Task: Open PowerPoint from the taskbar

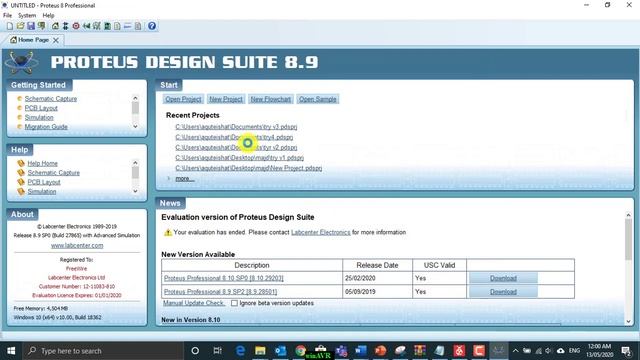Action: (380, 351)
